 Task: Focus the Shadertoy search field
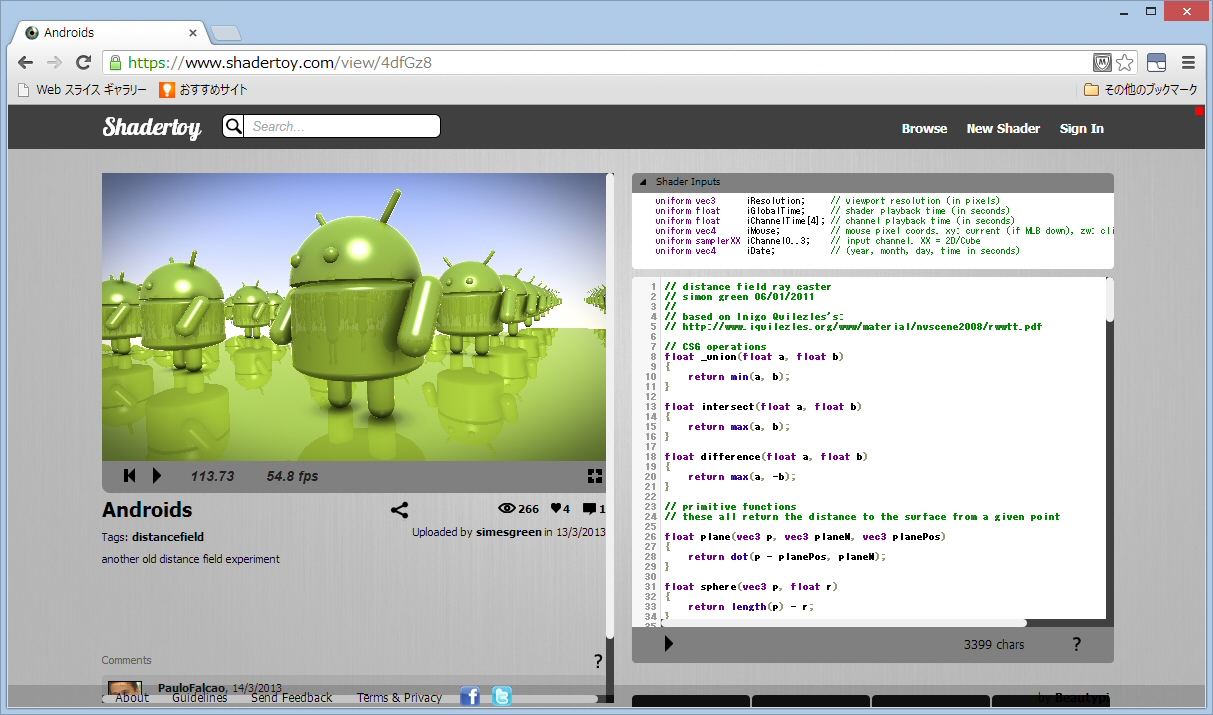[x=342, y=126]
